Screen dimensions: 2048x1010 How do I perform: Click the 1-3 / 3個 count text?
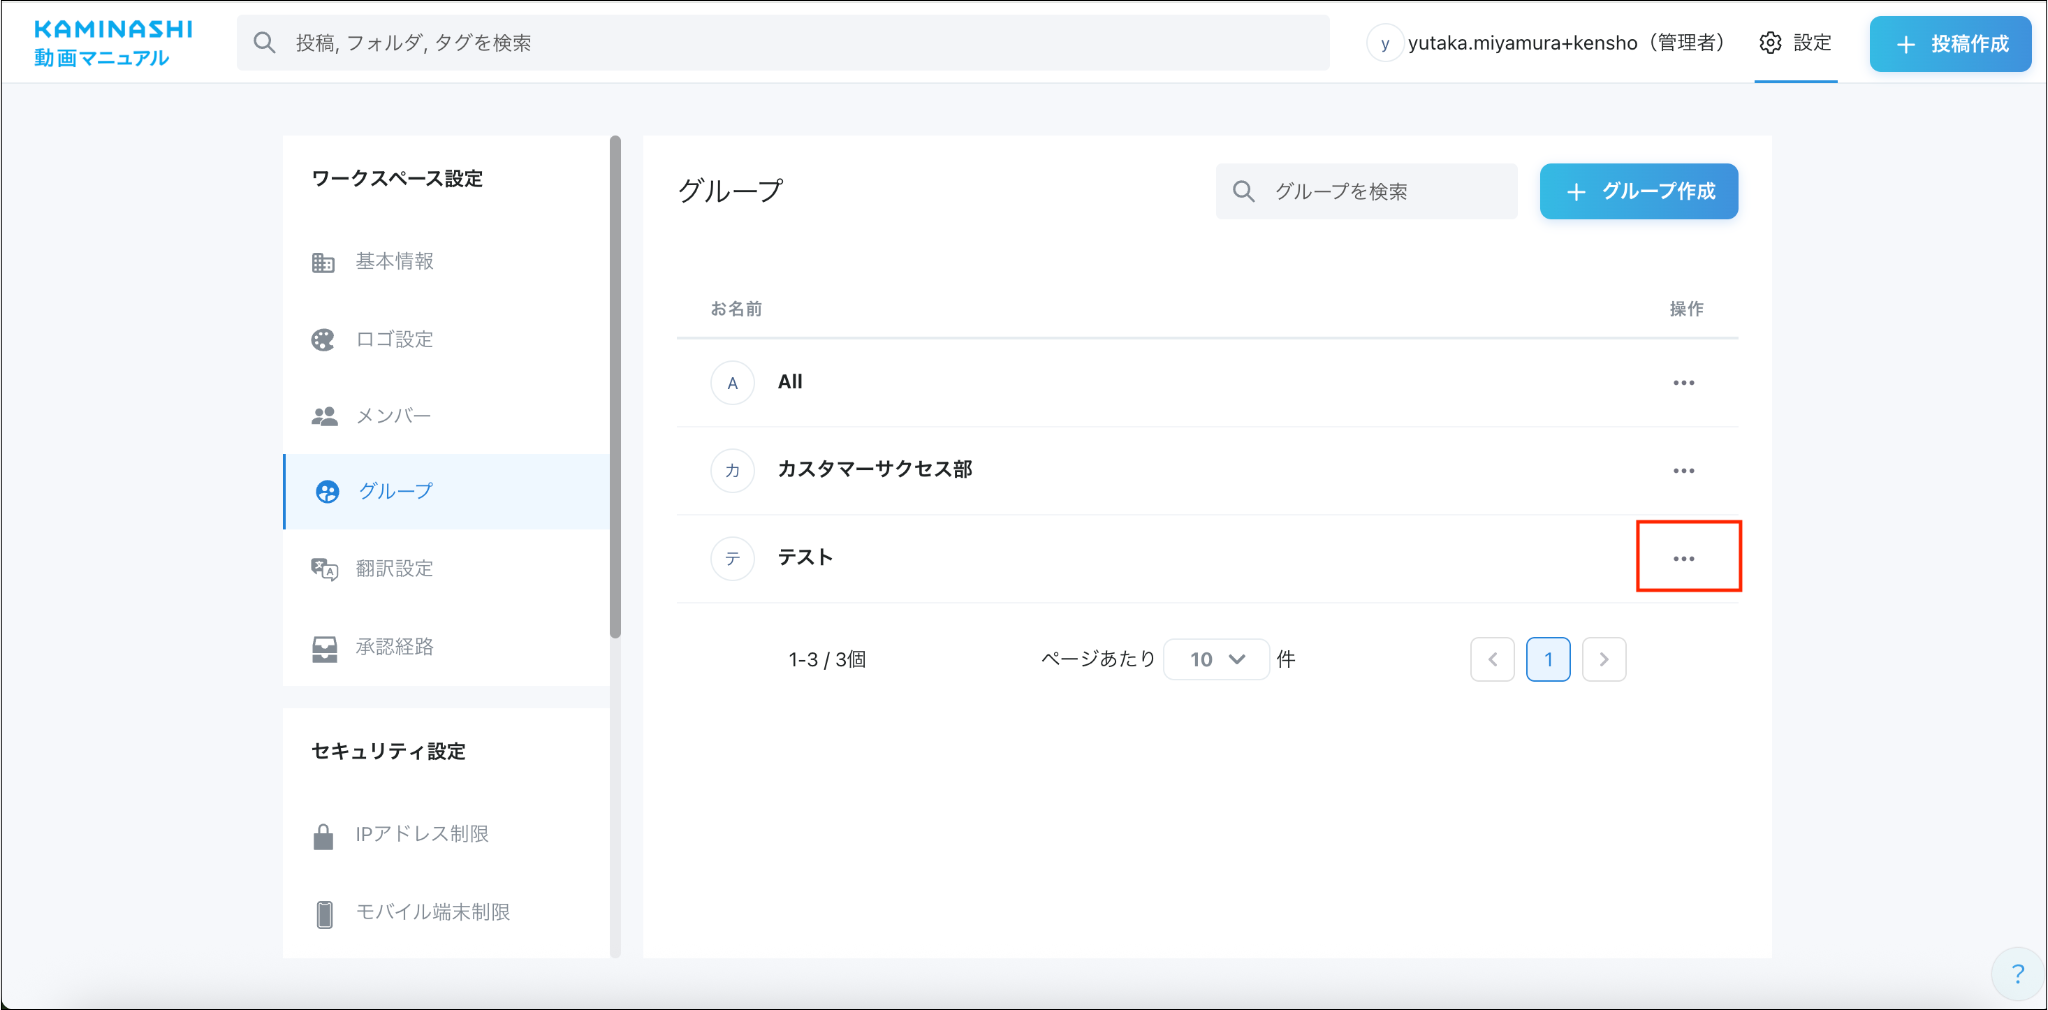(x=827, y=660)
